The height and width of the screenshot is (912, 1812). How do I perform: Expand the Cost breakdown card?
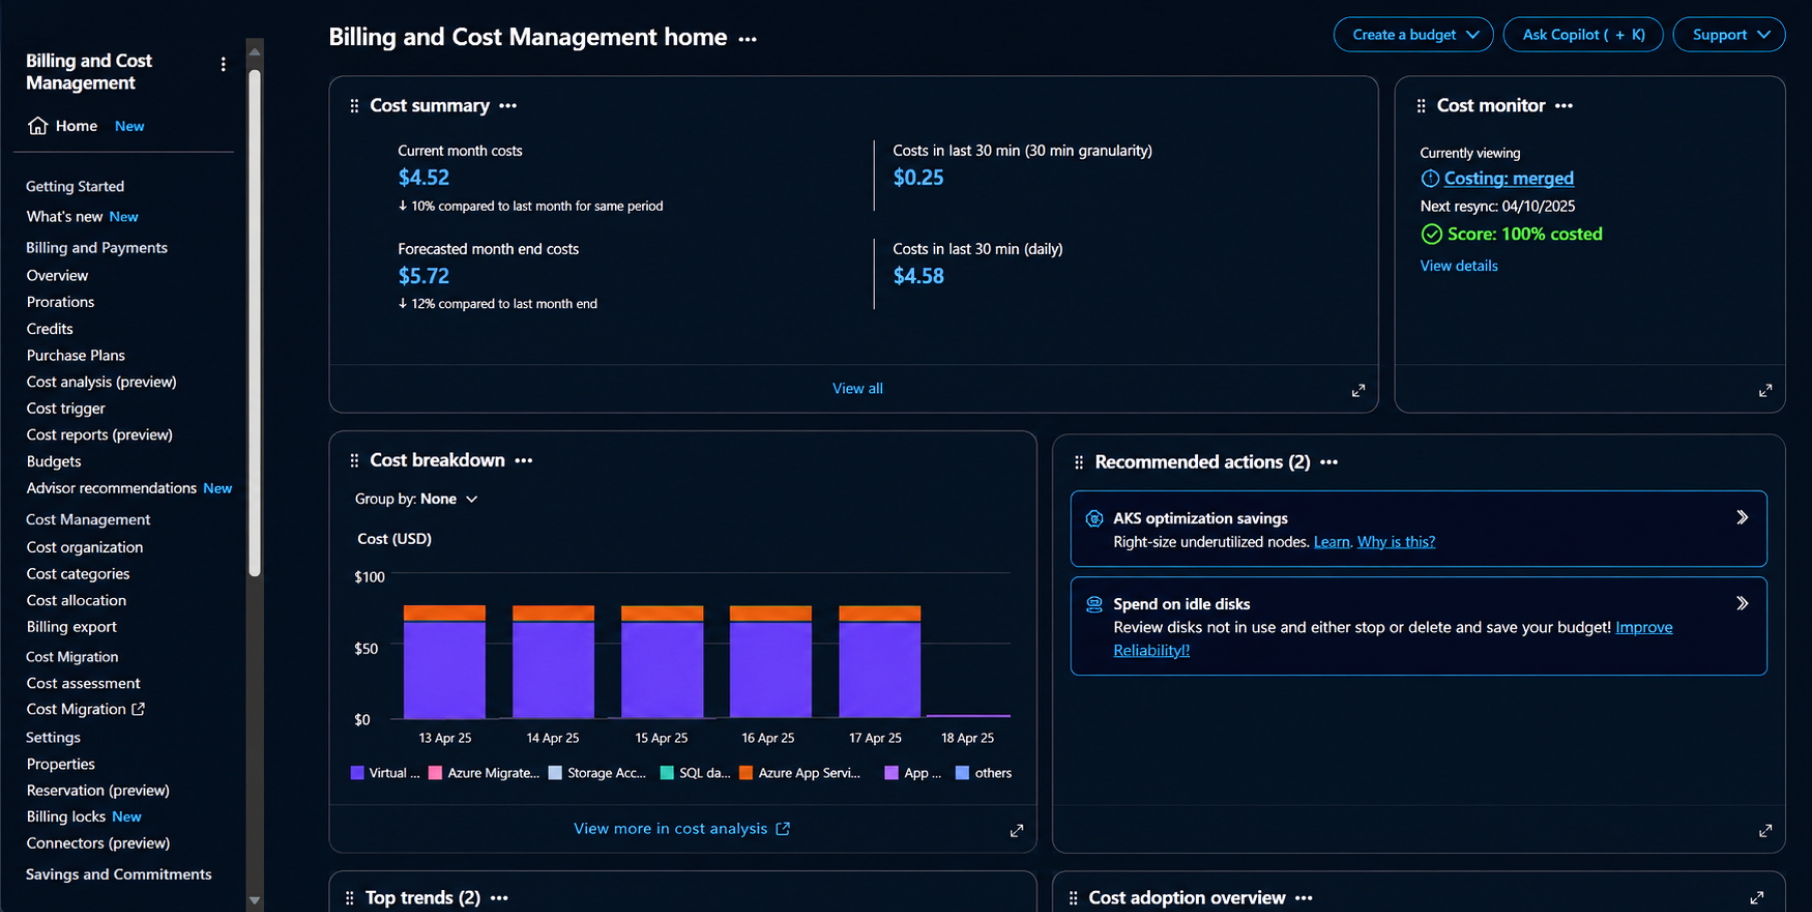click(x=1016, y=831)
